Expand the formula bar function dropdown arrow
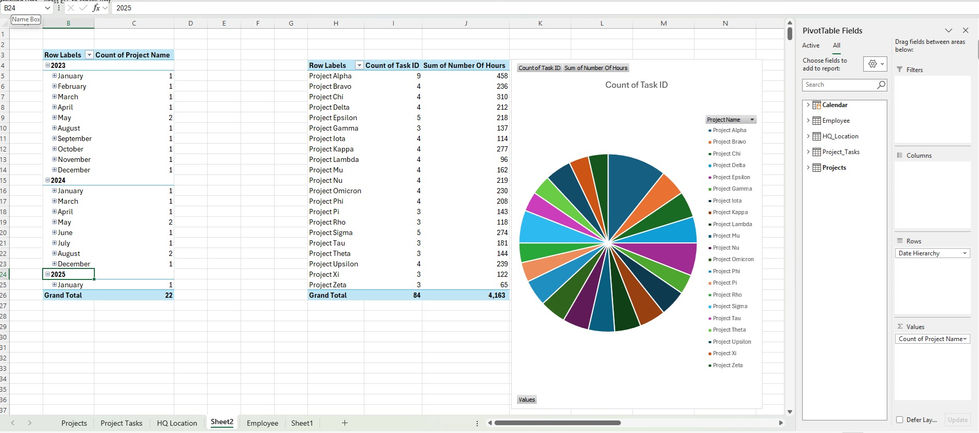This screenshot has height=433, width=979. 105,9
